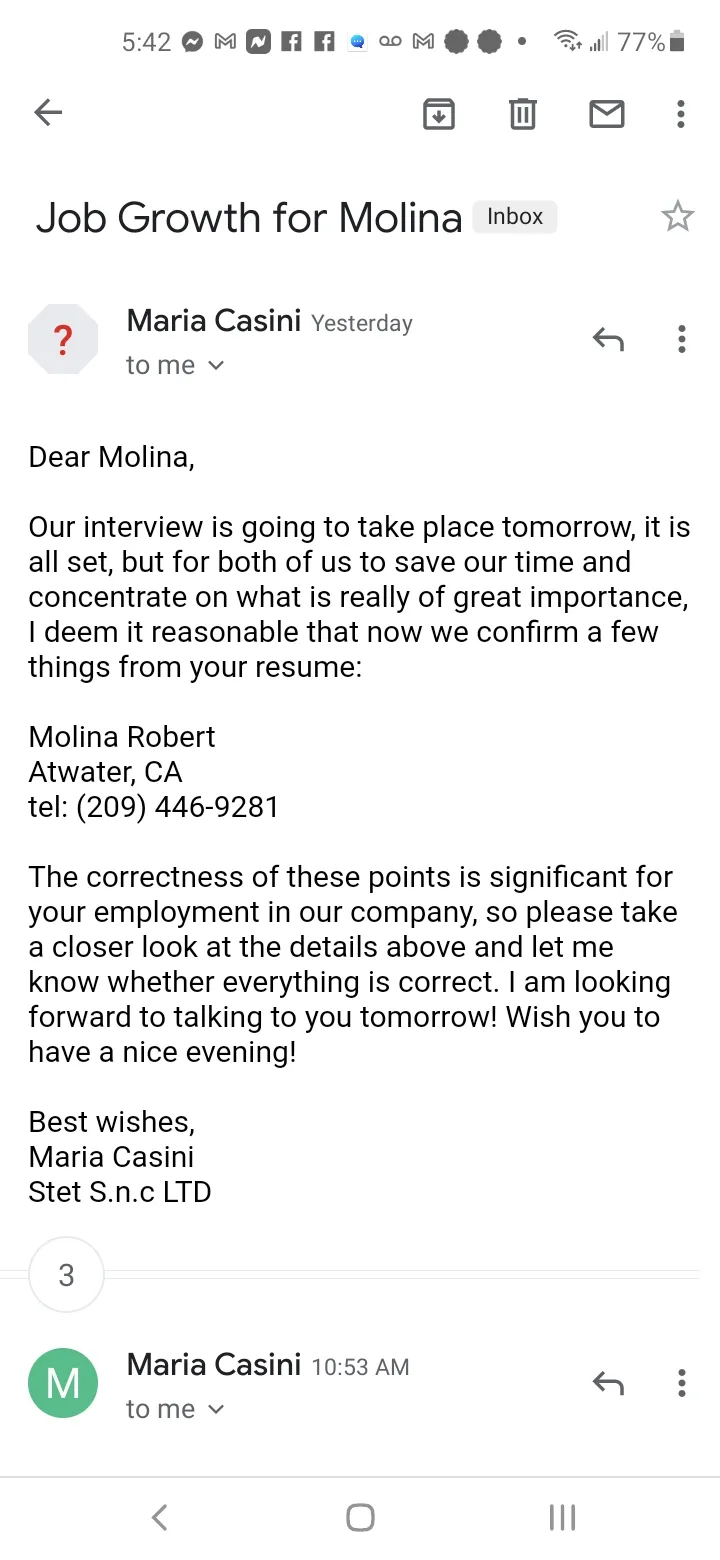Open more options for first message
The width and height of the screenshot is (720, 1560).
point(681,340)
